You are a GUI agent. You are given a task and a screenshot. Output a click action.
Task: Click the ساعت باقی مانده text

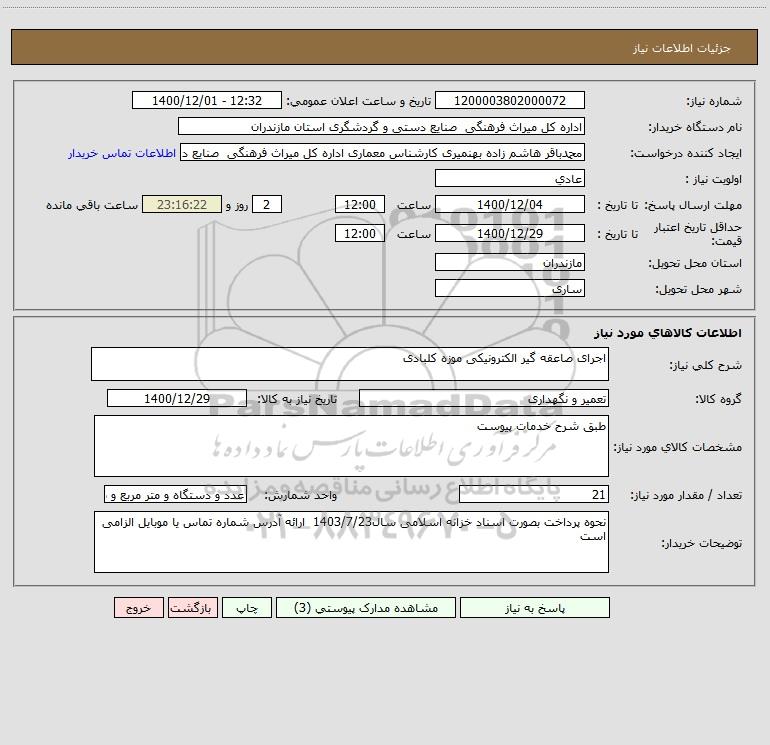(x=92, y=205)
